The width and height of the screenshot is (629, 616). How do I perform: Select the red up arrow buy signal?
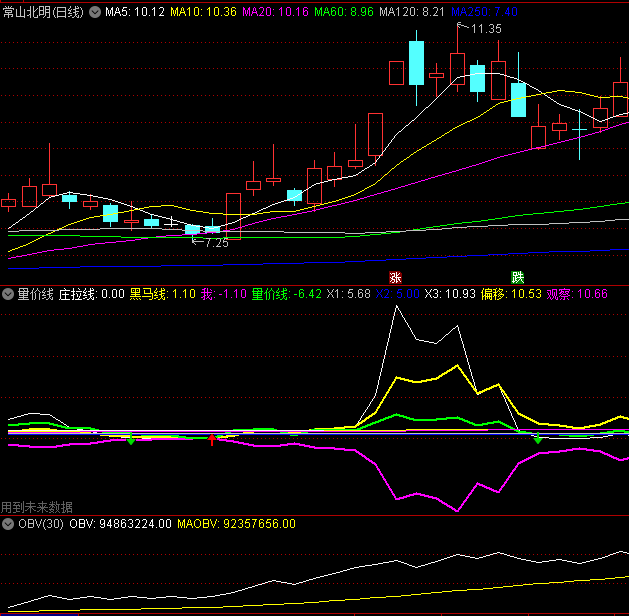tap(212, 440)
